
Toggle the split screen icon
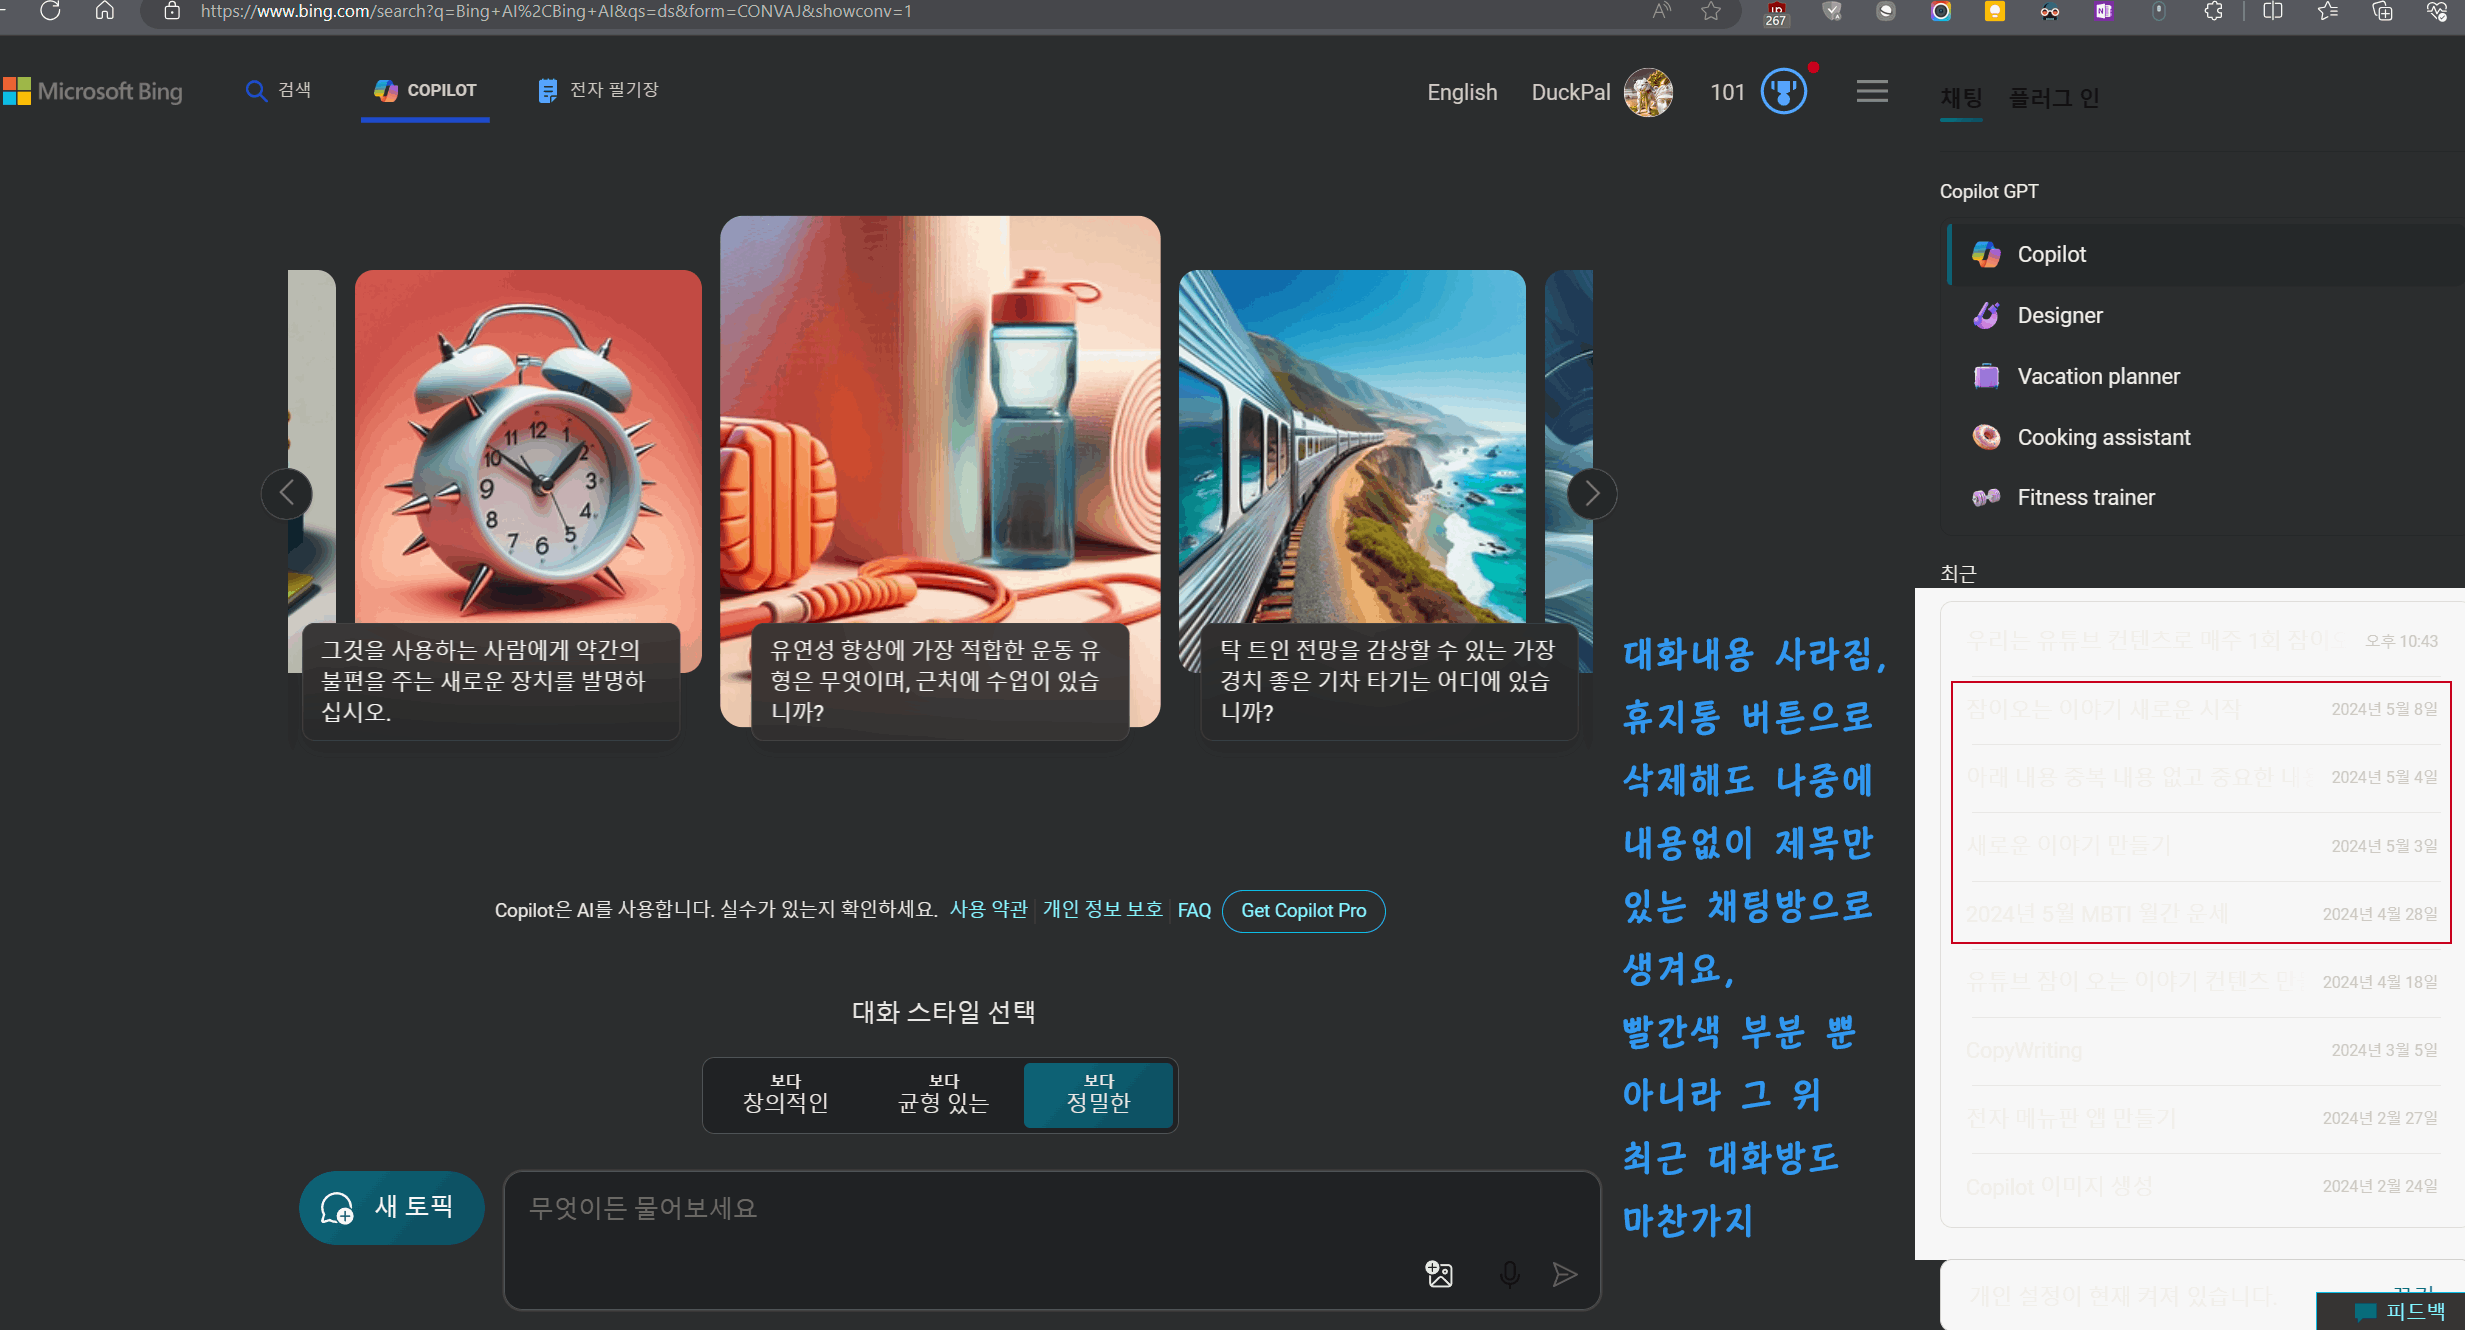(x=2273, y=11)
